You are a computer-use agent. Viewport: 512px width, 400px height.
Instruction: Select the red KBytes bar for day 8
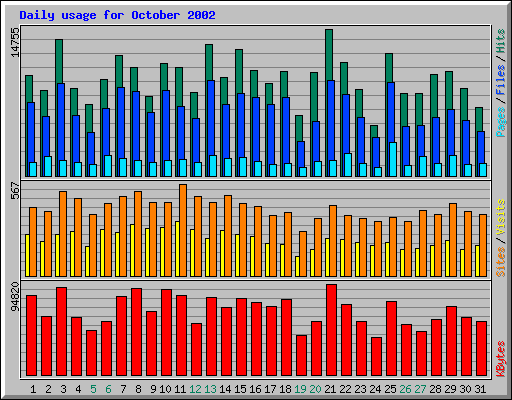136,332
